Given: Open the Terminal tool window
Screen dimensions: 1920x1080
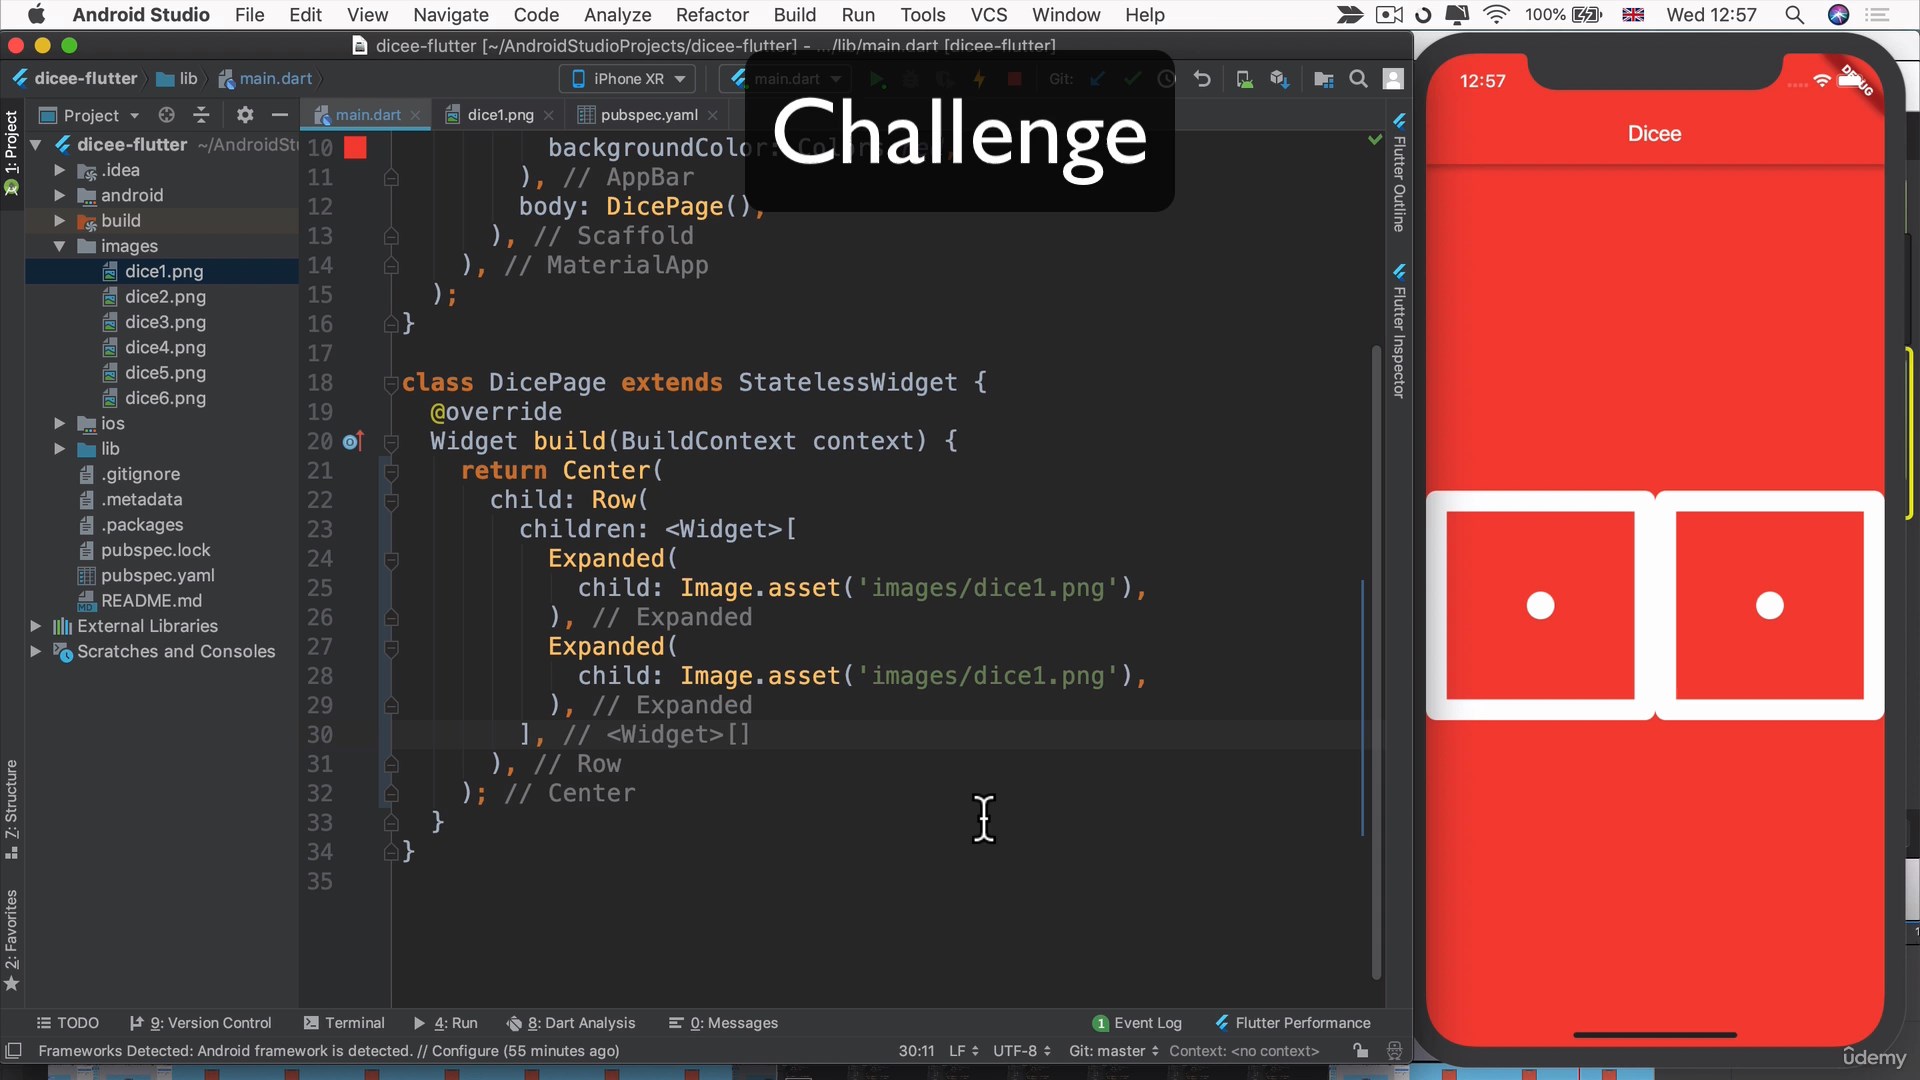Looking at the screenshot, I should pyautogui.click(x=344, y=1023).
